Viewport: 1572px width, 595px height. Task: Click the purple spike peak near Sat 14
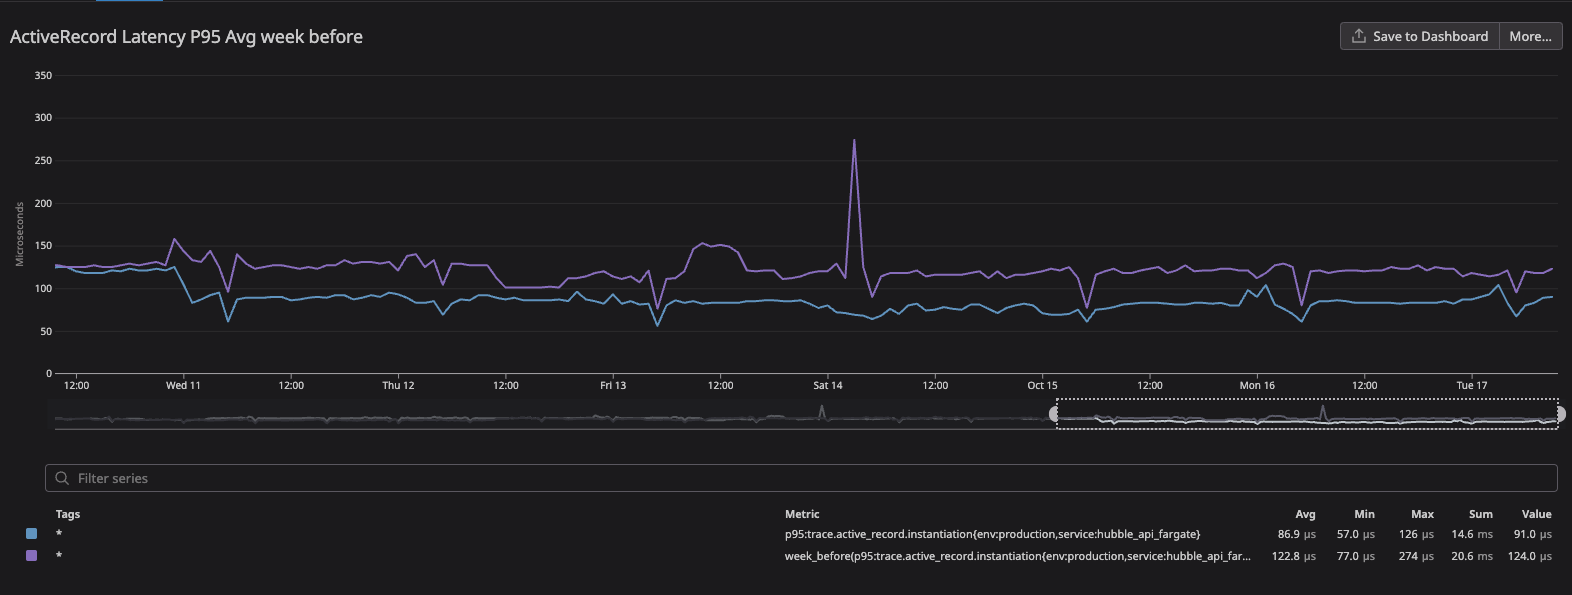[x=854, y=141]
